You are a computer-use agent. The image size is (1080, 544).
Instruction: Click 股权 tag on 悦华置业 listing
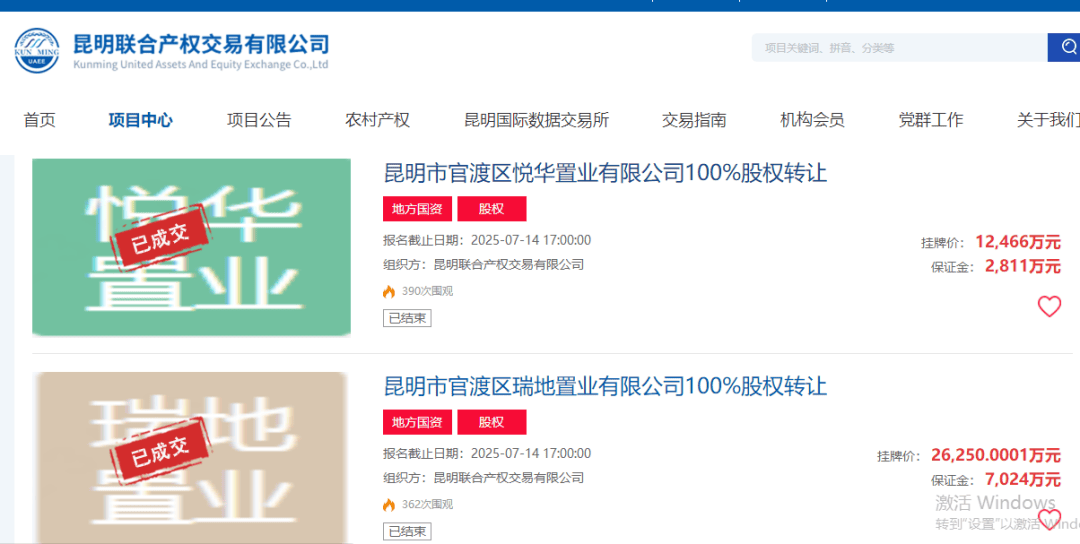[492, 209]
